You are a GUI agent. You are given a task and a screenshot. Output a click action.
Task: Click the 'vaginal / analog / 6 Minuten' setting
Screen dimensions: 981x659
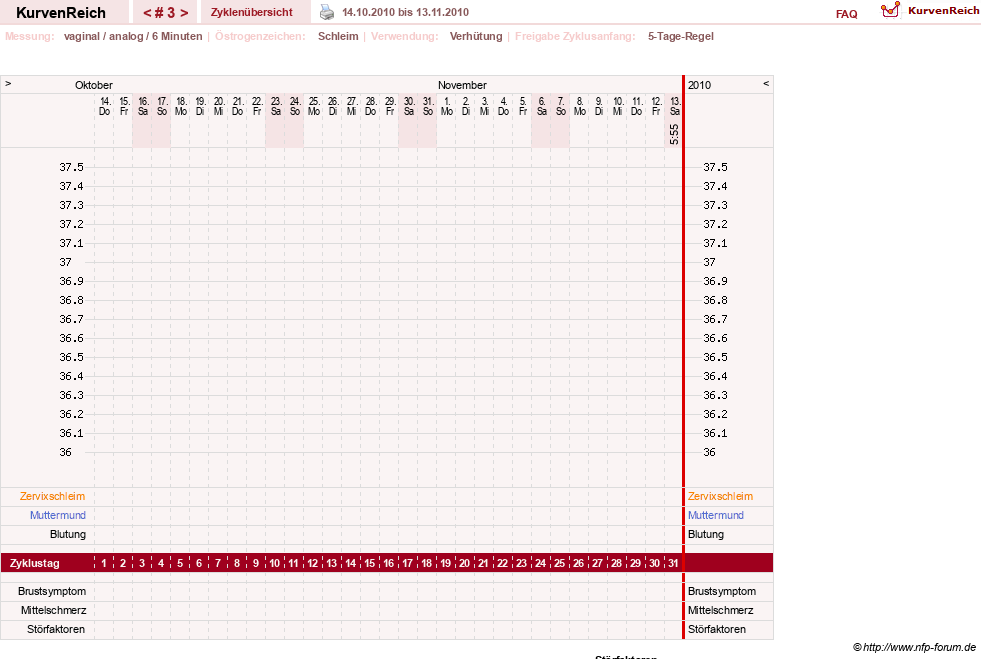(133, 36)
